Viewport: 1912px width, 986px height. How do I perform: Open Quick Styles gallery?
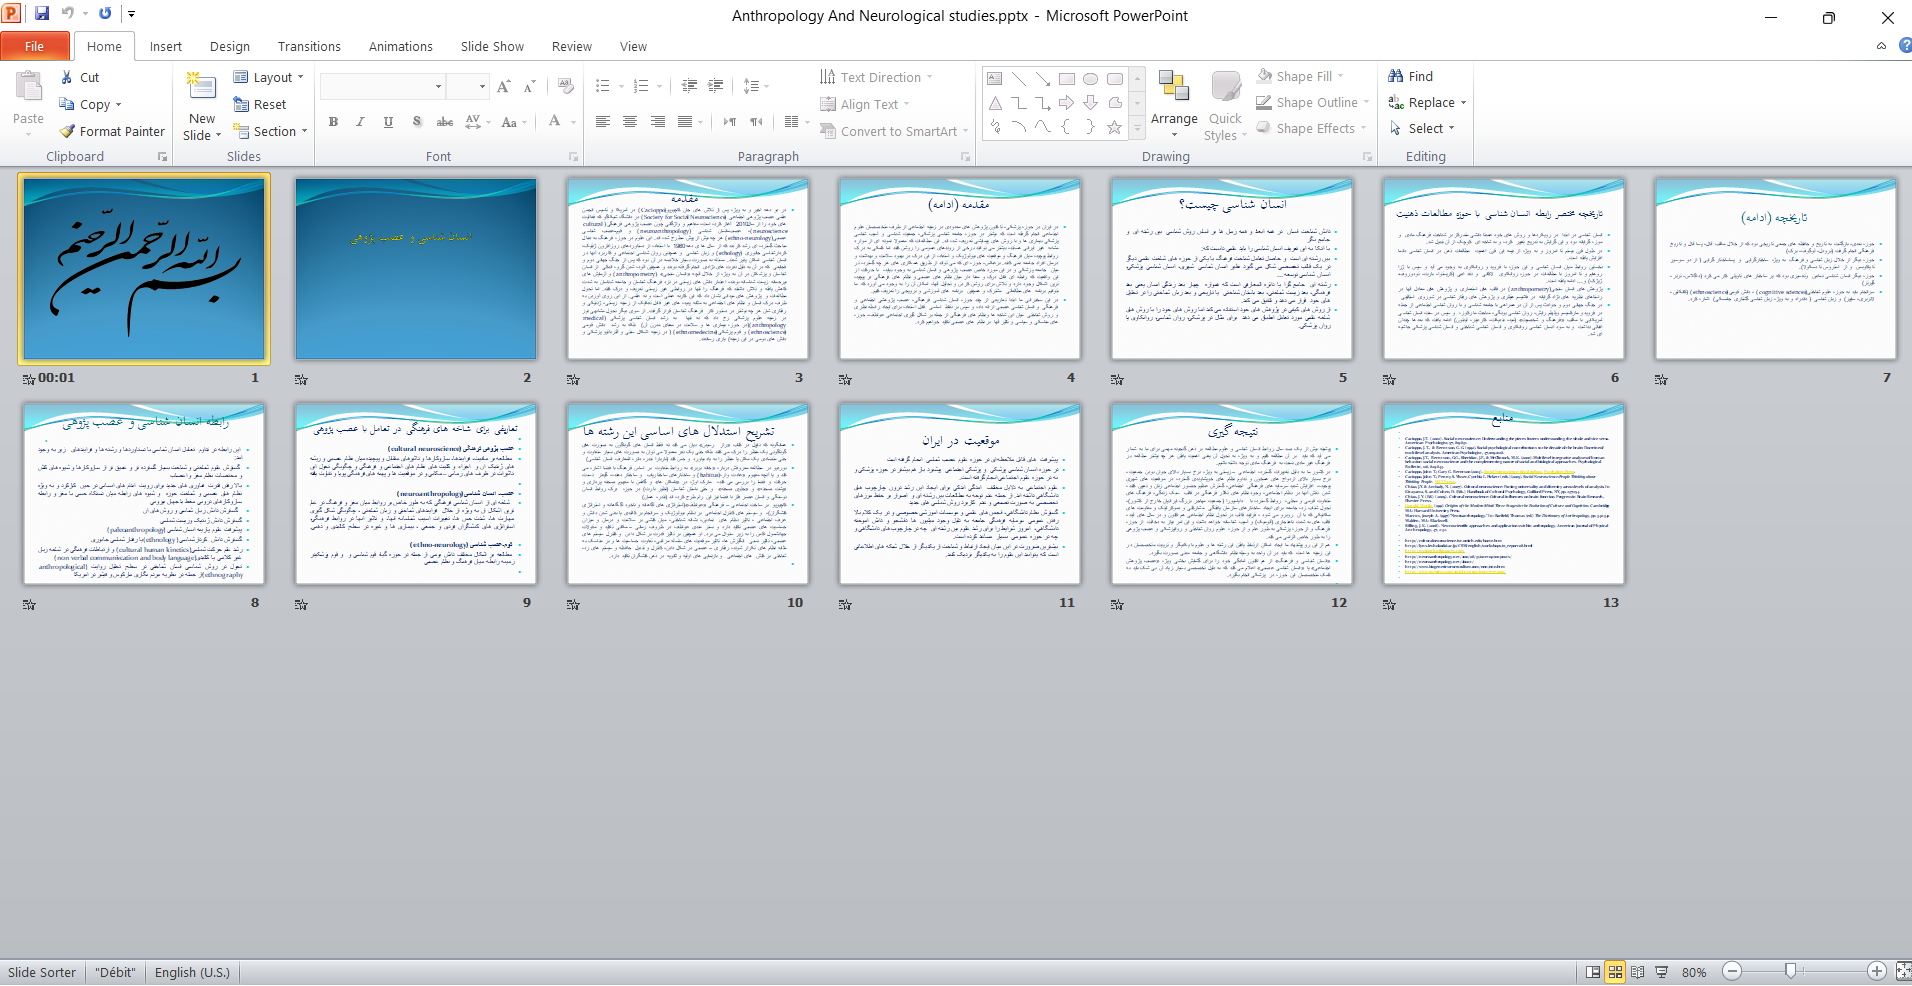tap(1225, 104)
